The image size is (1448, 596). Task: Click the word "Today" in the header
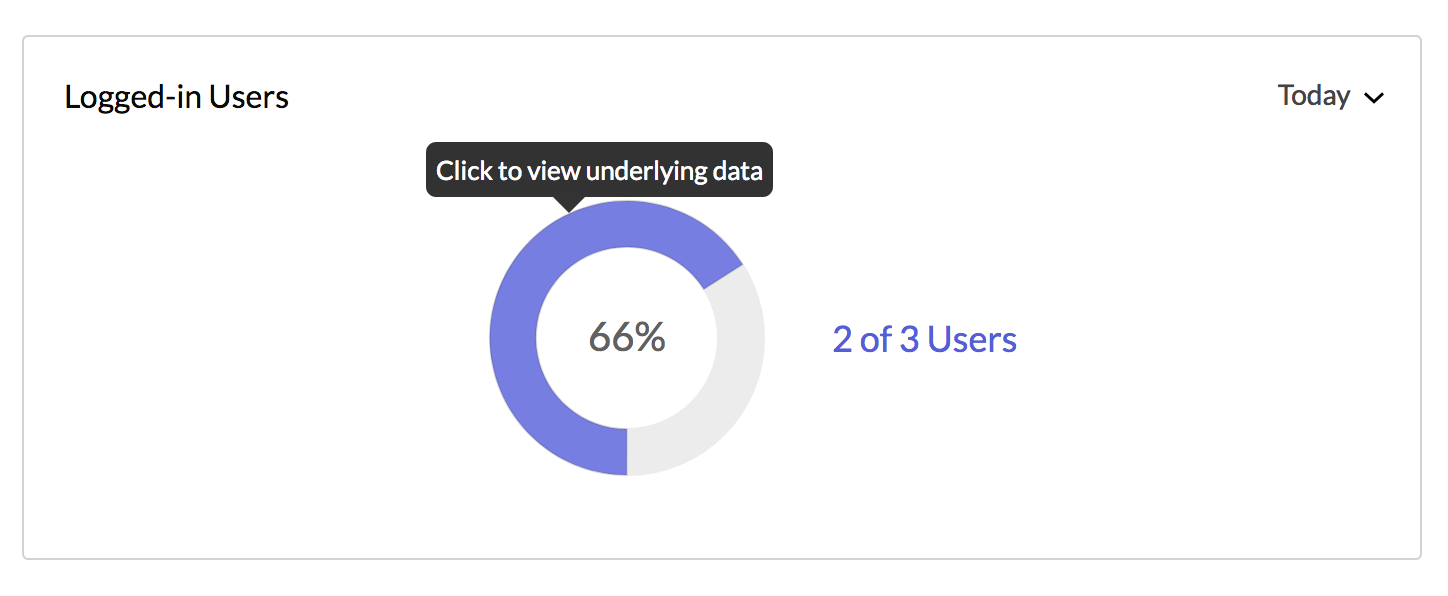click(1314, 96)
